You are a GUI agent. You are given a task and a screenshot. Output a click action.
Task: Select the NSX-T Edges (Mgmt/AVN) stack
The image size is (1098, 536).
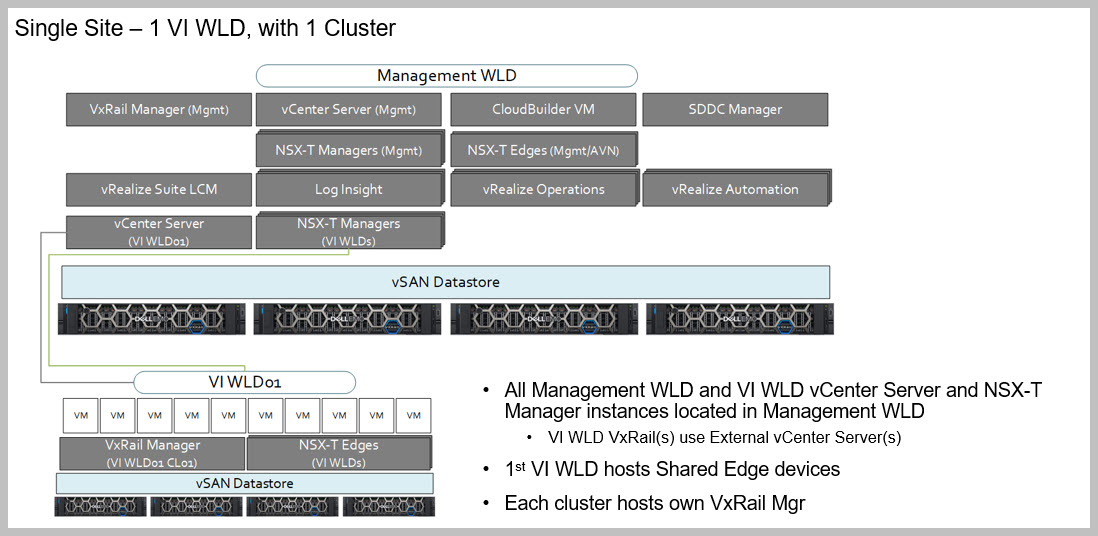click(543, 150)
